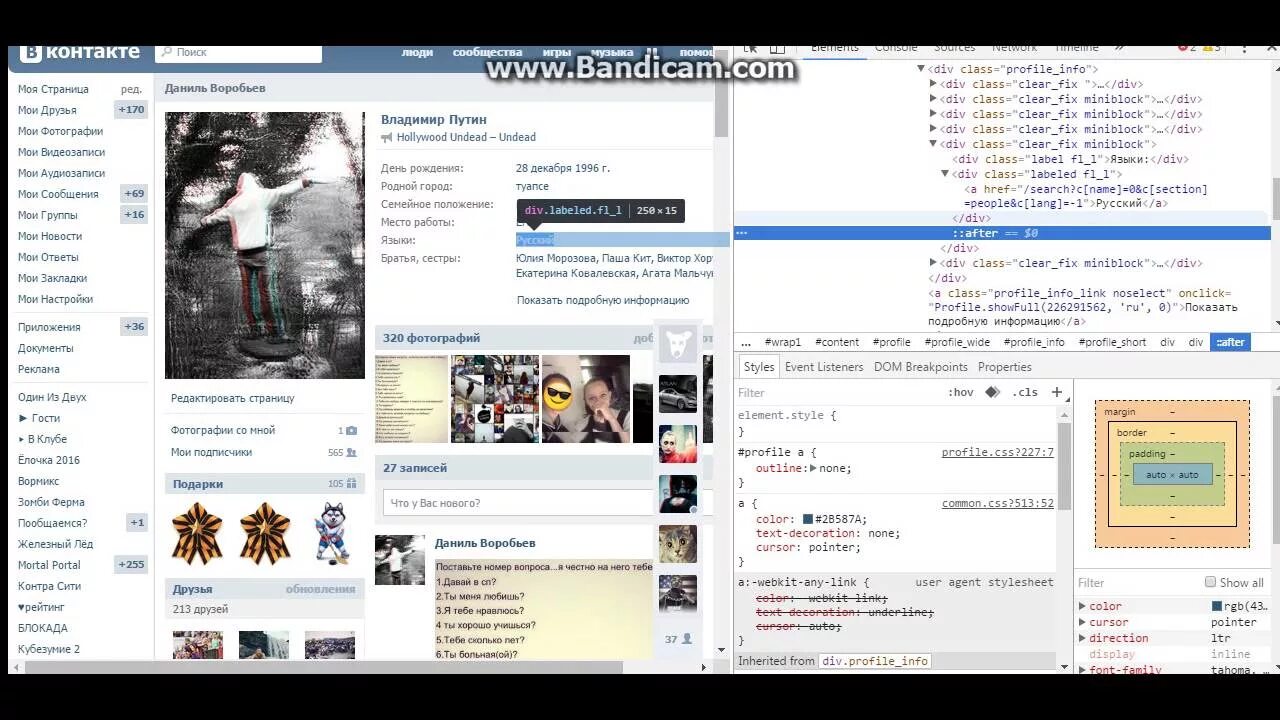Click the ::after breadcrumb item

pyautogui.click(x=1231, y=342)
